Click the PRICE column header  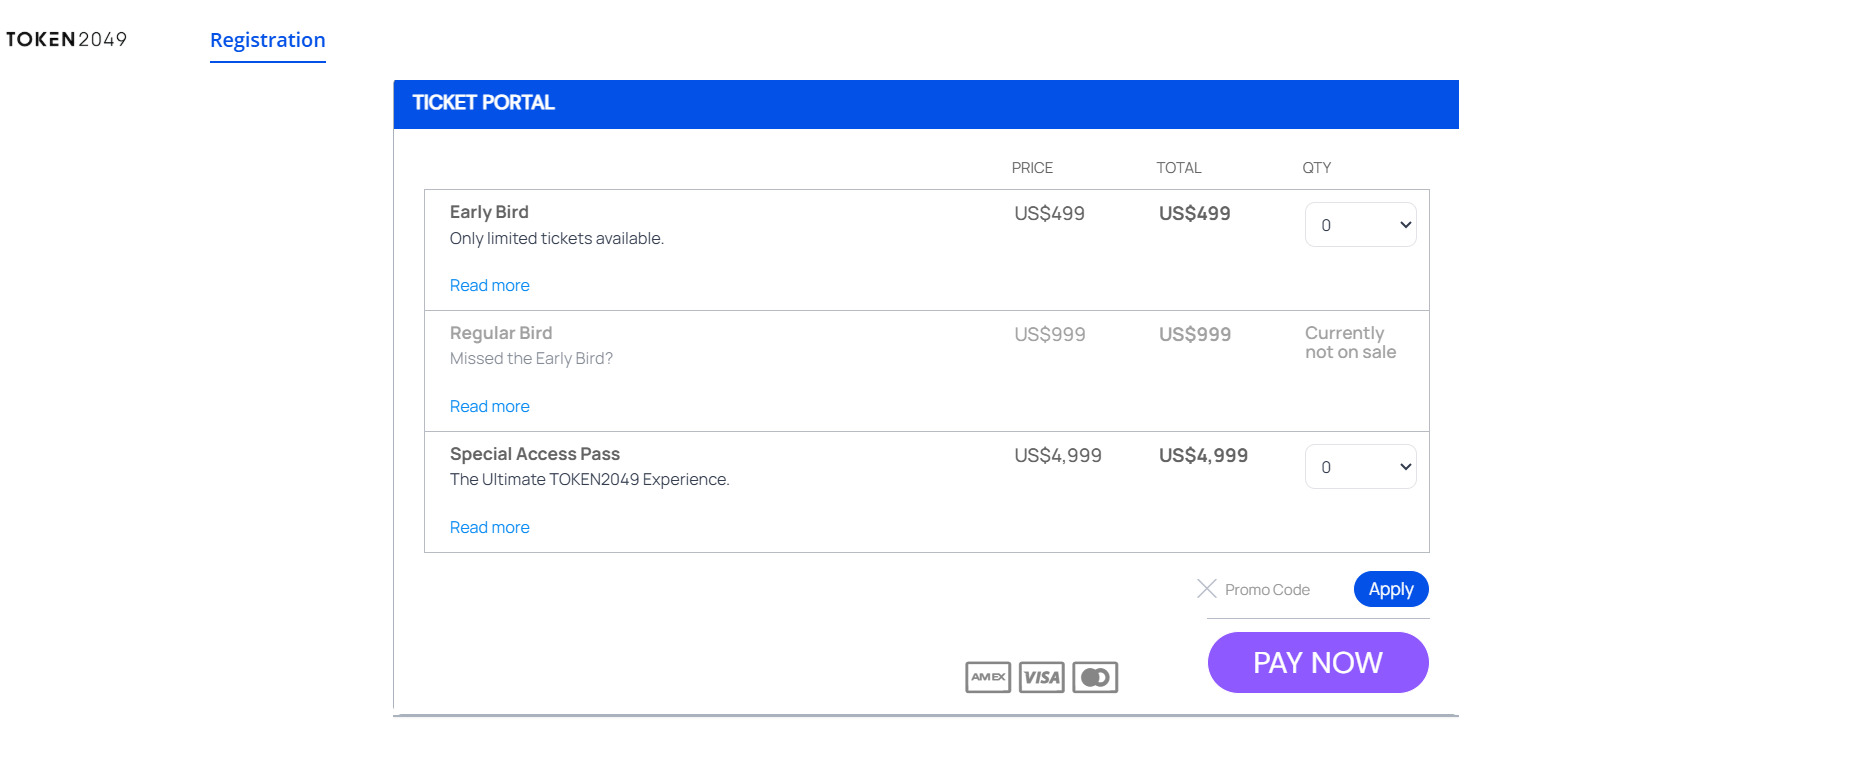1032,168
